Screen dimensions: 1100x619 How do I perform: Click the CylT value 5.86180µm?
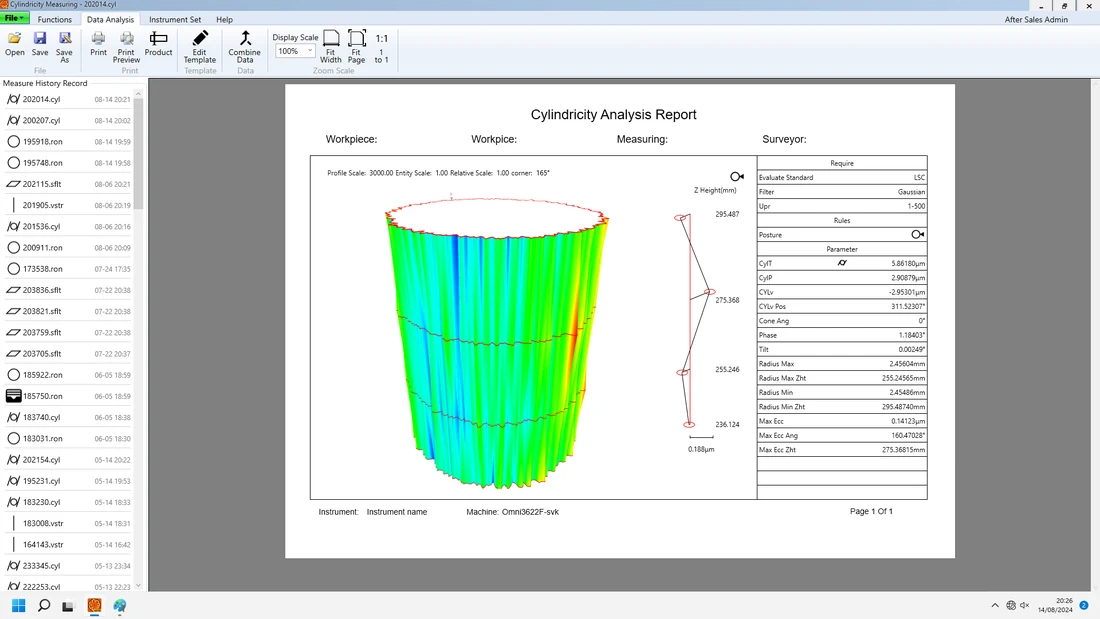click(x=908, y=264)
